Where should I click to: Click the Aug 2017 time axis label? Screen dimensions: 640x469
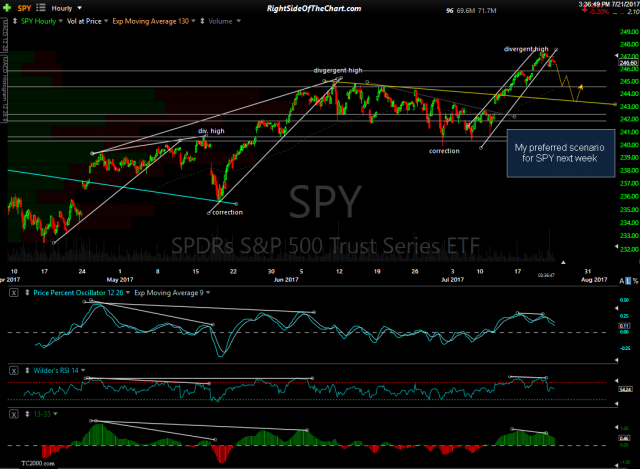click(x=594, y=280)
